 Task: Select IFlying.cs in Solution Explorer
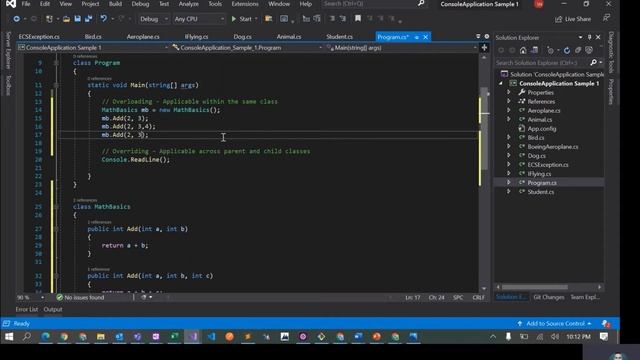click(x=539, y=173)
